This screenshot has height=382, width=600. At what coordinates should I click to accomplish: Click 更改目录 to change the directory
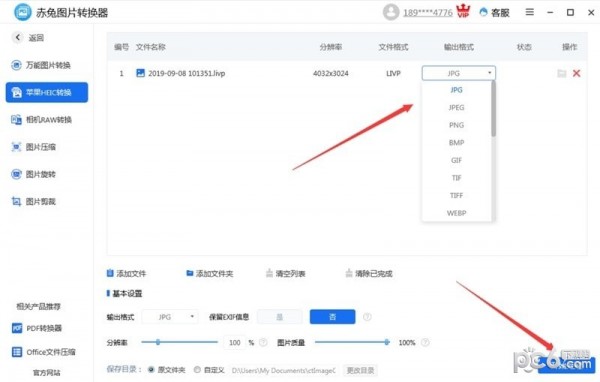click(x=360, y=371)
